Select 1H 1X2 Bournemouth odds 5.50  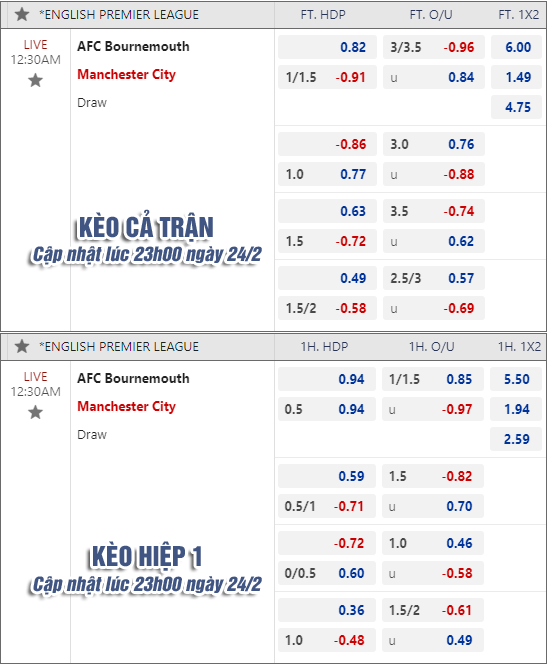(x=516, y=379)
